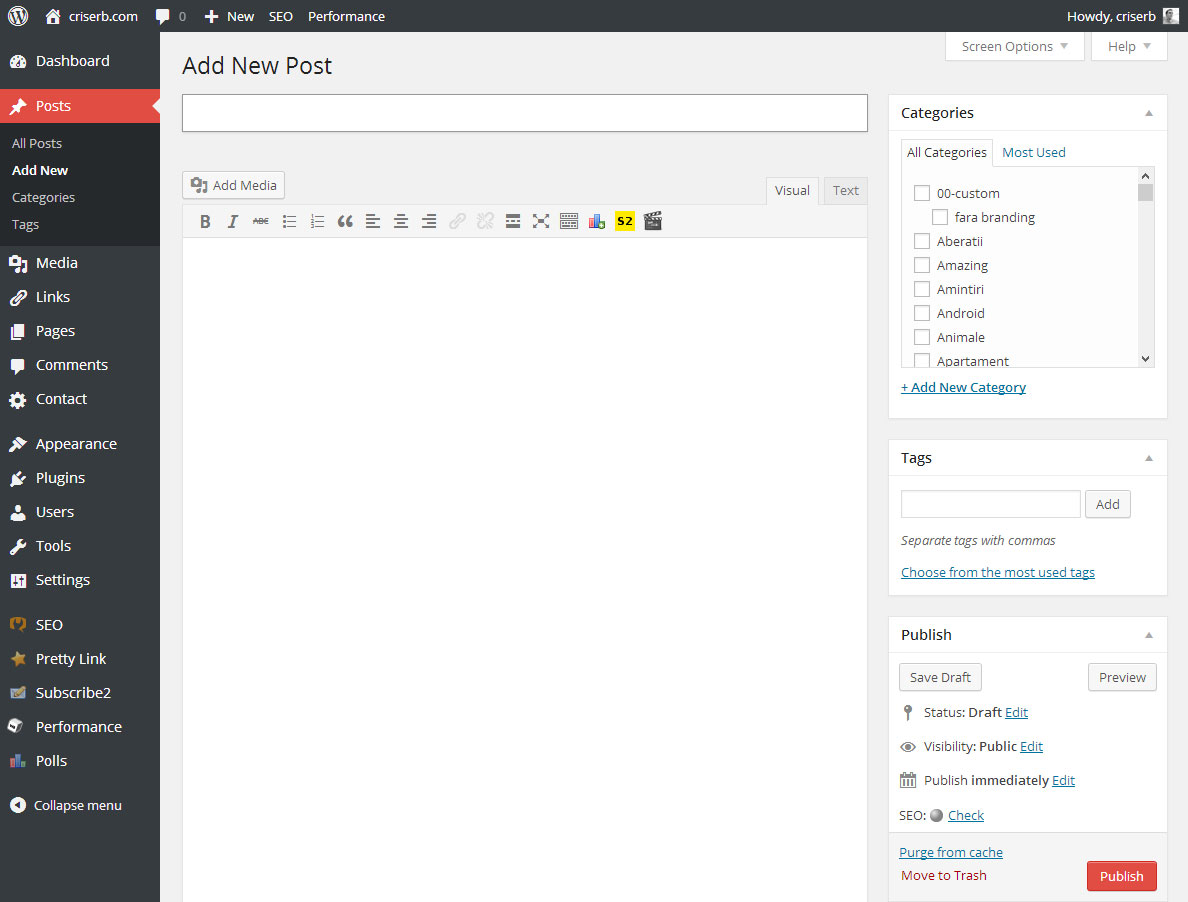Viewport: 1188px width, 902px height.
Task: Apply strikethrough formatting
Action: [x=261, y=221]
